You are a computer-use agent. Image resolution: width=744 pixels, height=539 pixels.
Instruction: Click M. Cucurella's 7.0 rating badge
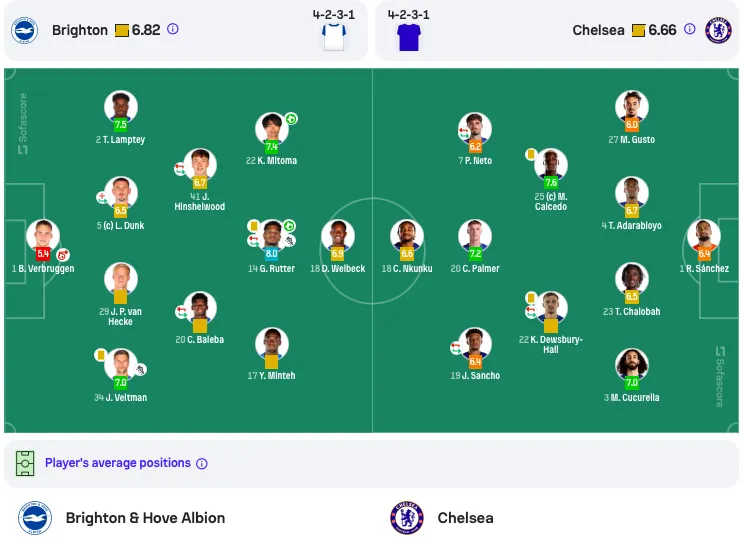coord(632,382)
